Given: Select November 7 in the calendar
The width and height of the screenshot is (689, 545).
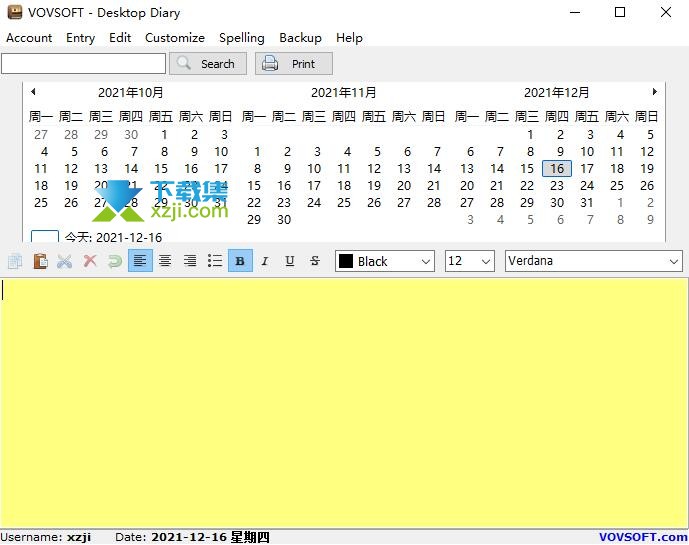Looking at the screenshot, I should (x=437, y=152).
